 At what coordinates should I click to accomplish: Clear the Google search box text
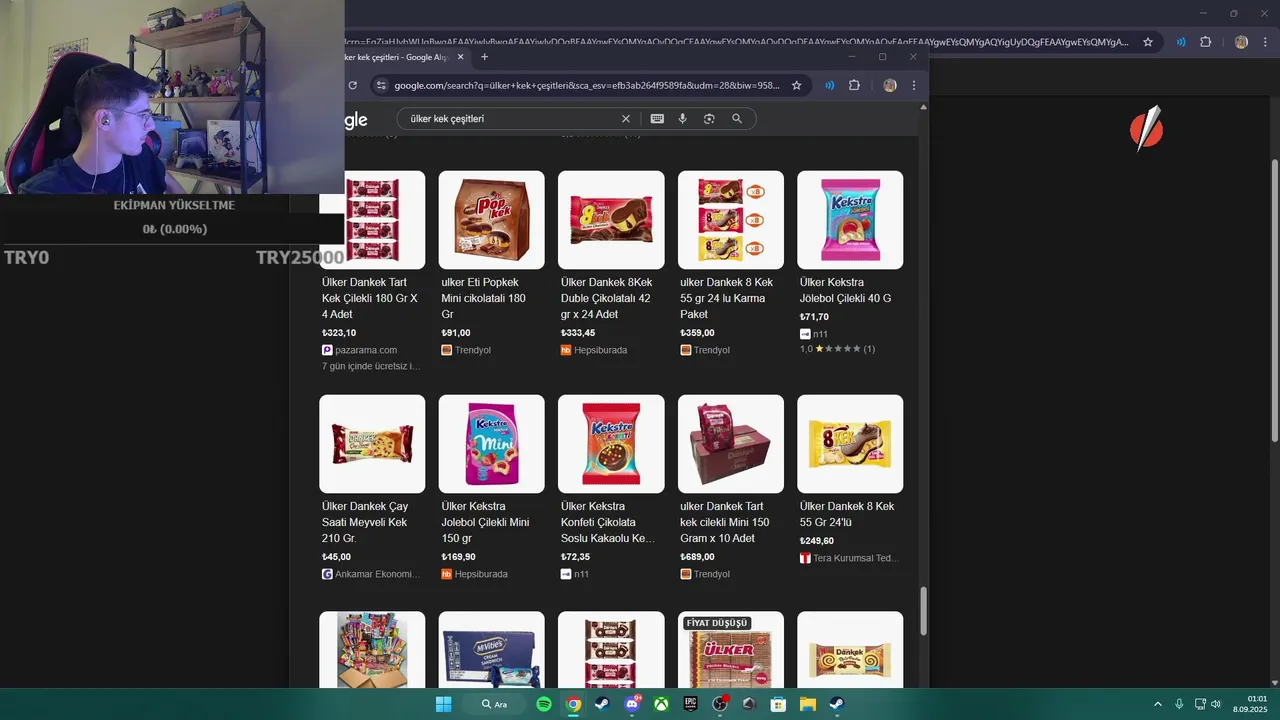coord(626,118)
